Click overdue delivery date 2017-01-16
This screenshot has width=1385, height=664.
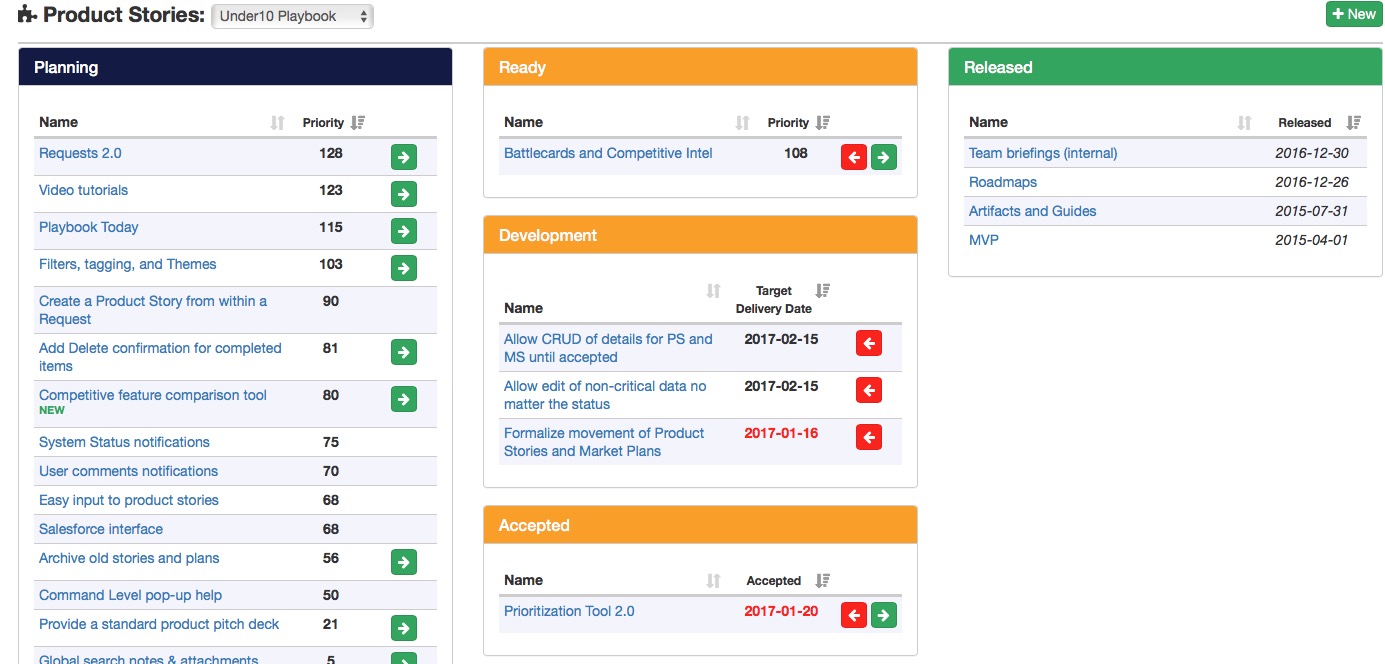click(781, 433)
